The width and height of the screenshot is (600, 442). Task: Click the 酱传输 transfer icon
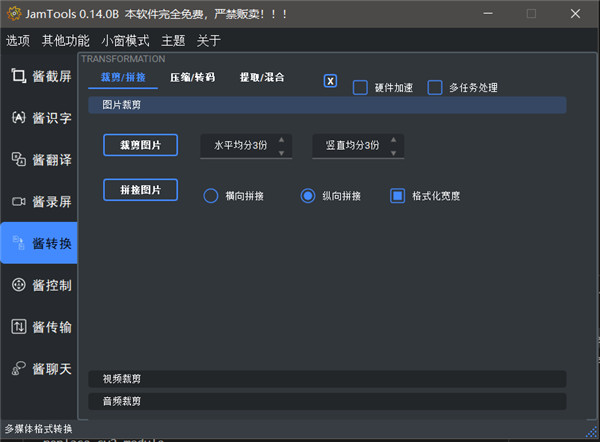(18, 327)
